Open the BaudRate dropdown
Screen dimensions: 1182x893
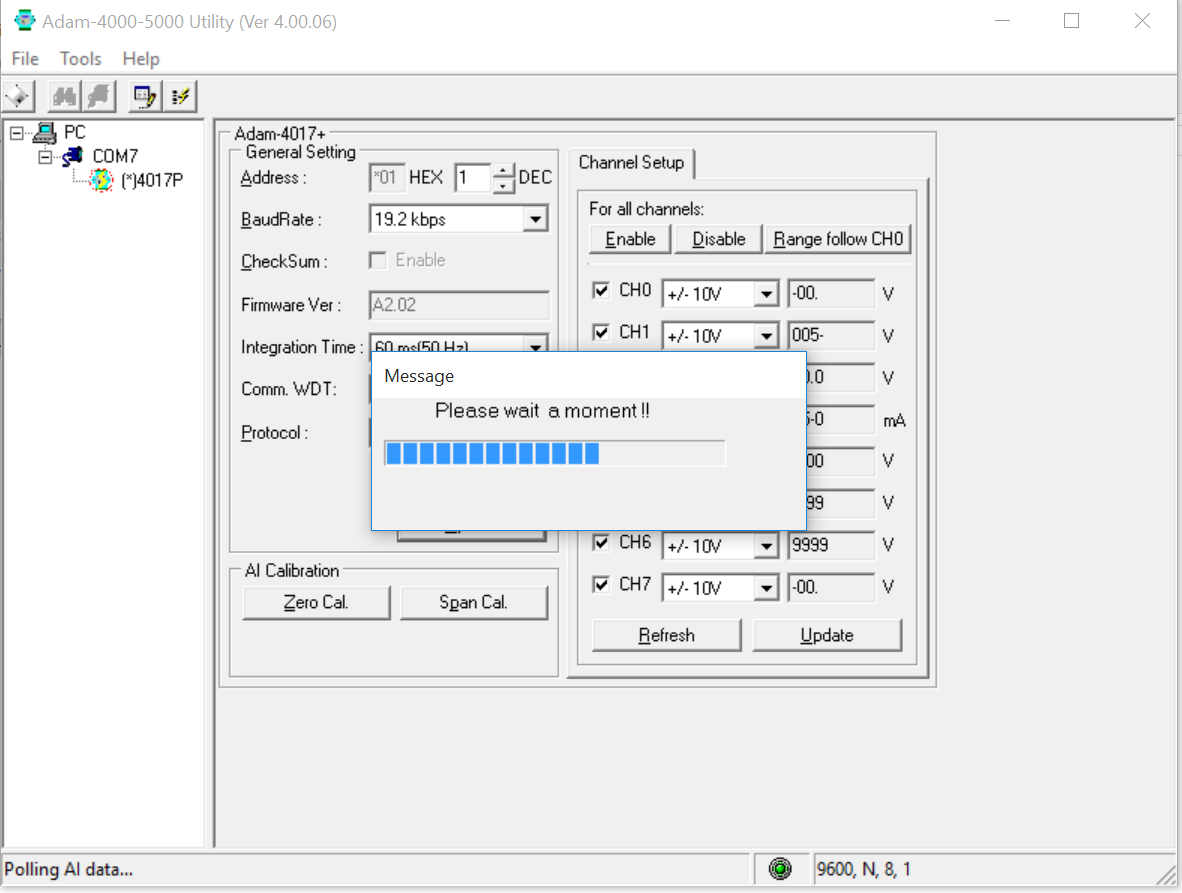[x=535, y=219]
